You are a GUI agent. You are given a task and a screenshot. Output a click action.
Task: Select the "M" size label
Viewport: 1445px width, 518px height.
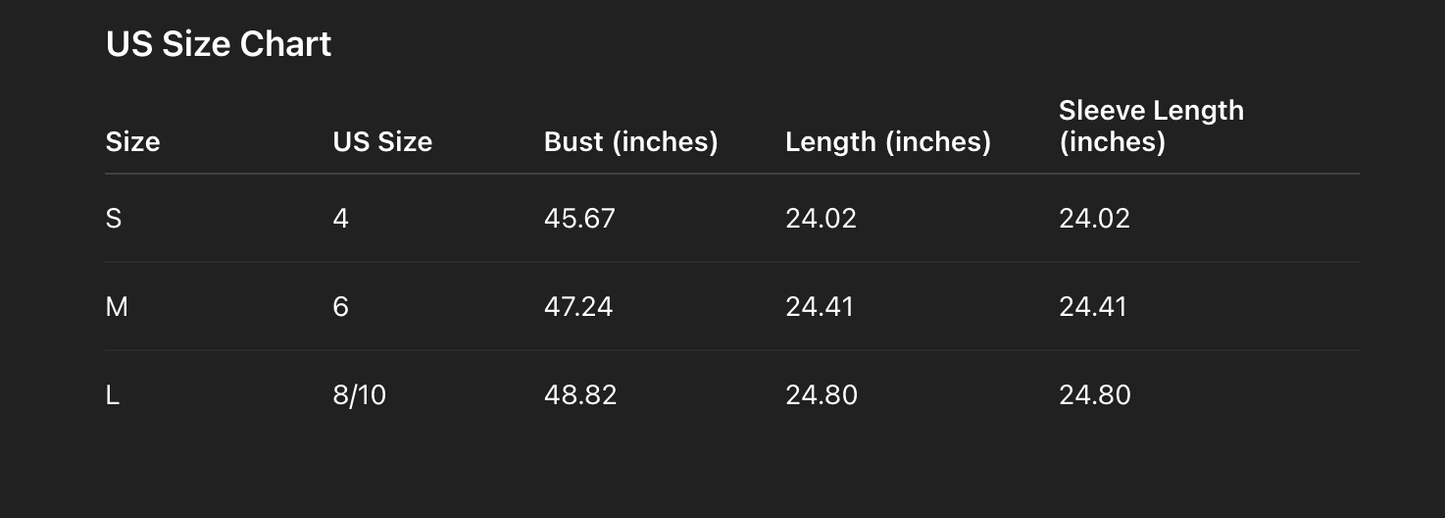[x=117, y=307]
